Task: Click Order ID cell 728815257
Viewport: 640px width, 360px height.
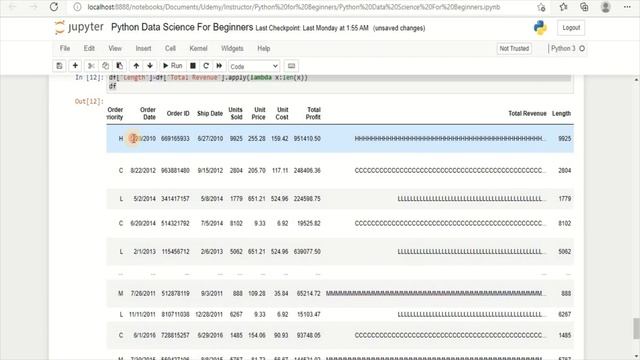Action: point(176,335)
